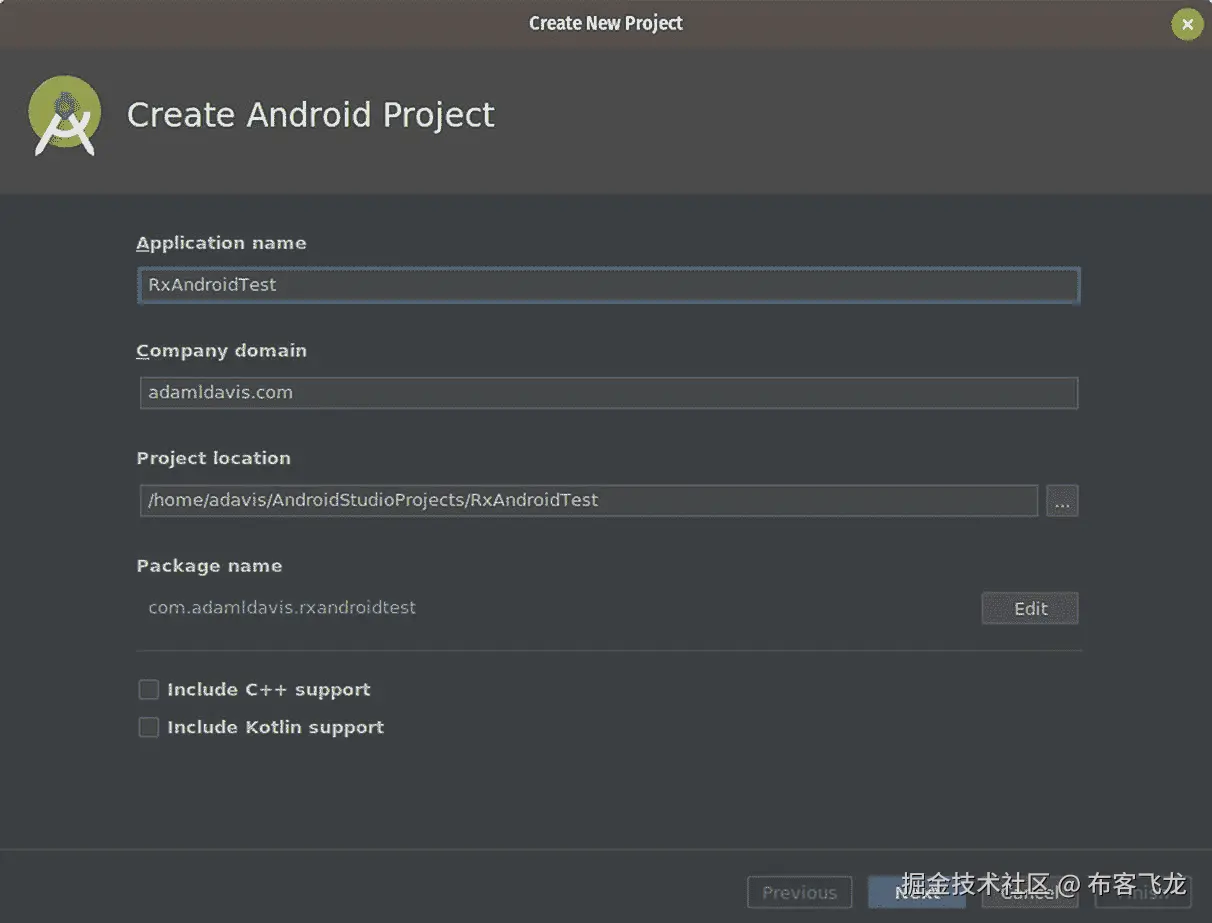Tick the Include Kotlin support checkbox
Screen dimensions: 1212x923
click(149, 728)
